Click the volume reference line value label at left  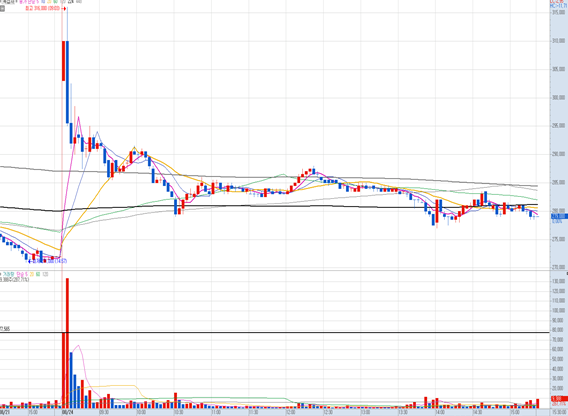(5, 329)
